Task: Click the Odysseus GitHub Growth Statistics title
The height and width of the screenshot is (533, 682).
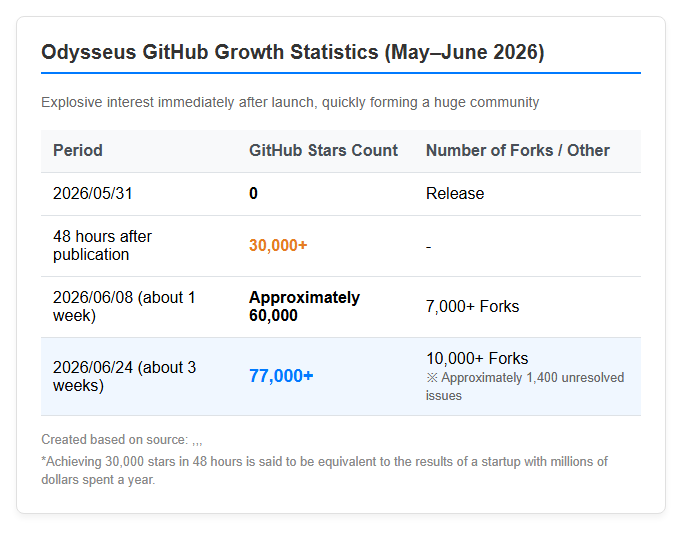Action: tap(293, 52)
